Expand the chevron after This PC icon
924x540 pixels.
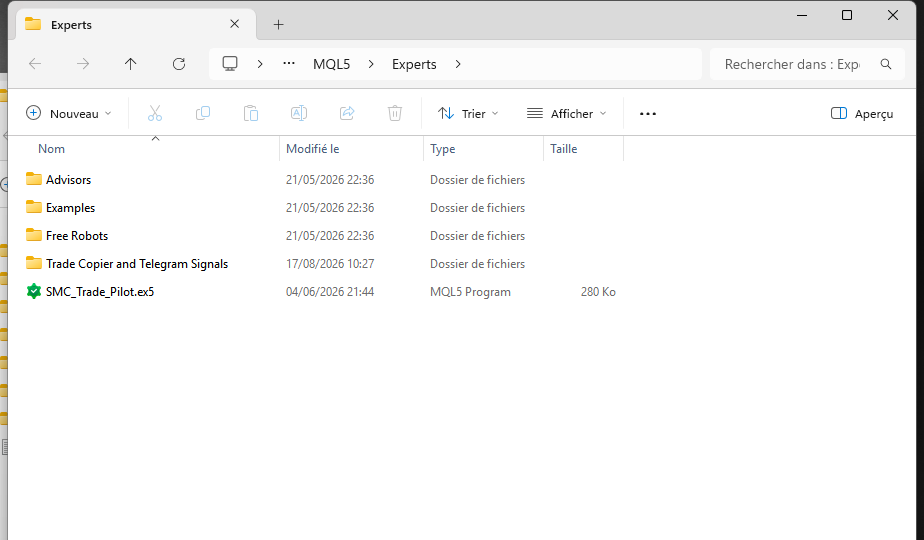coord(260,64)
